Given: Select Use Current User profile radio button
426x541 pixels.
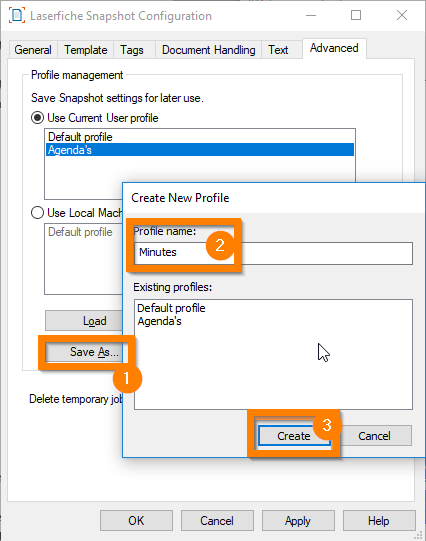Looking at the screenshot, I should (x=37, y=118).
